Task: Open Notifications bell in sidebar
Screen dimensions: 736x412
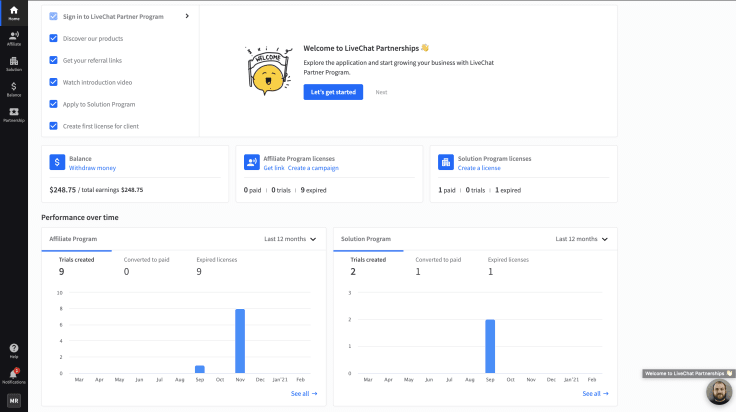Action: click(14, 376)
